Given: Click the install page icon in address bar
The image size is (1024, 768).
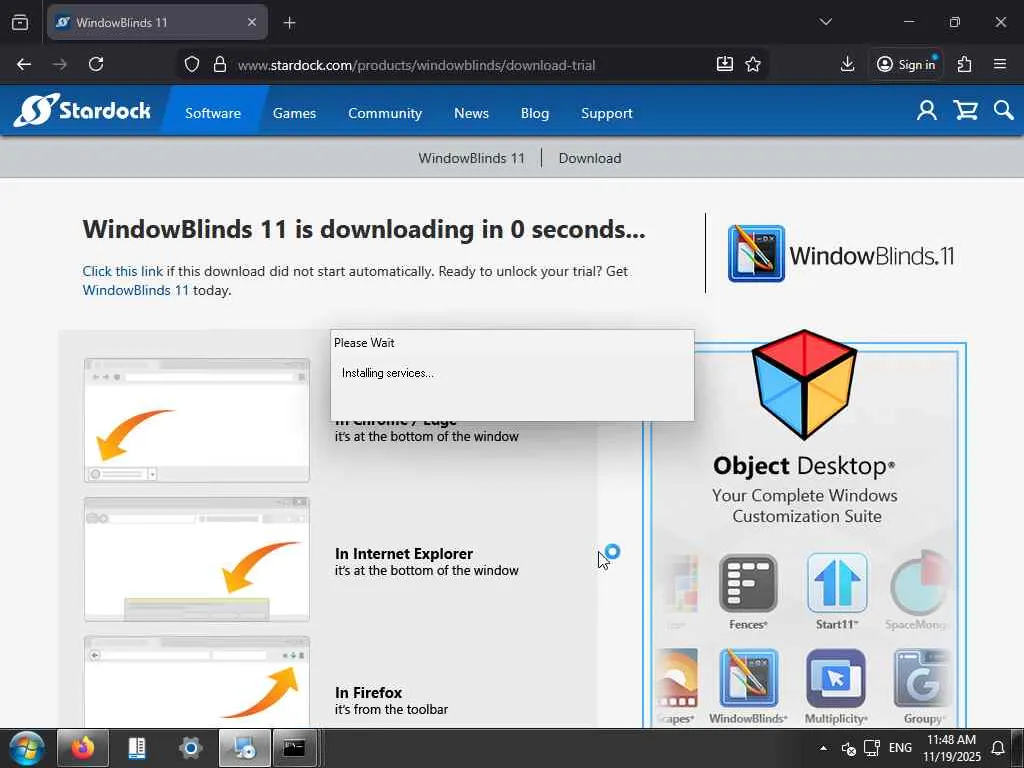Looking at the screenshot, I should point(724,64).
